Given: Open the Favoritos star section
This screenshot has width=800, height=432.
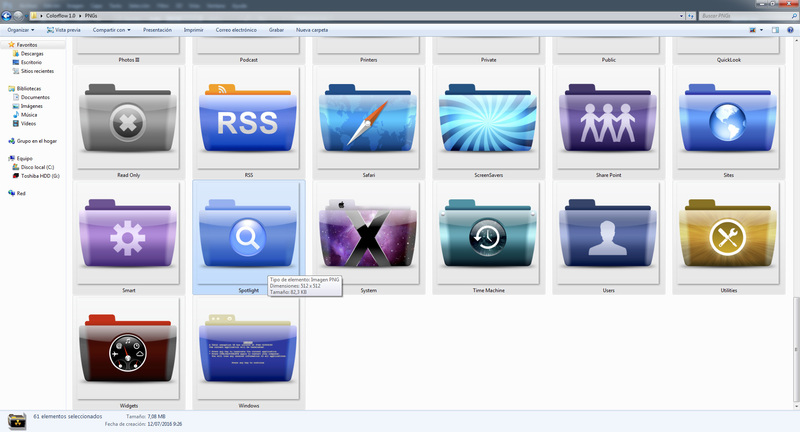Looking at the screenshot, I should coord(22,45).
